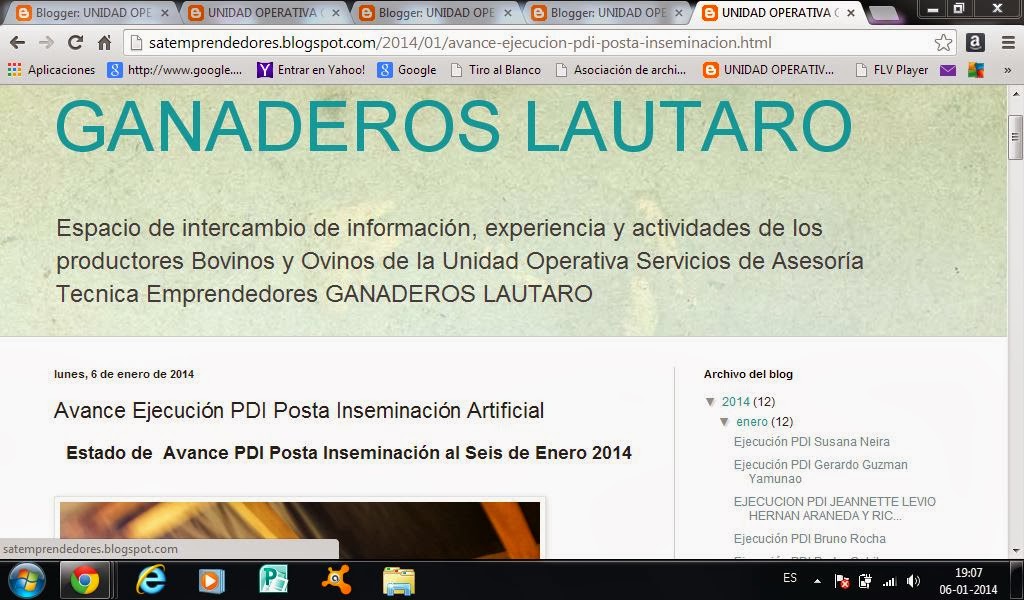Open the media player taskbar icon
The height and width of the screenshot is (600, 1024).
click(x=212, y=580)
